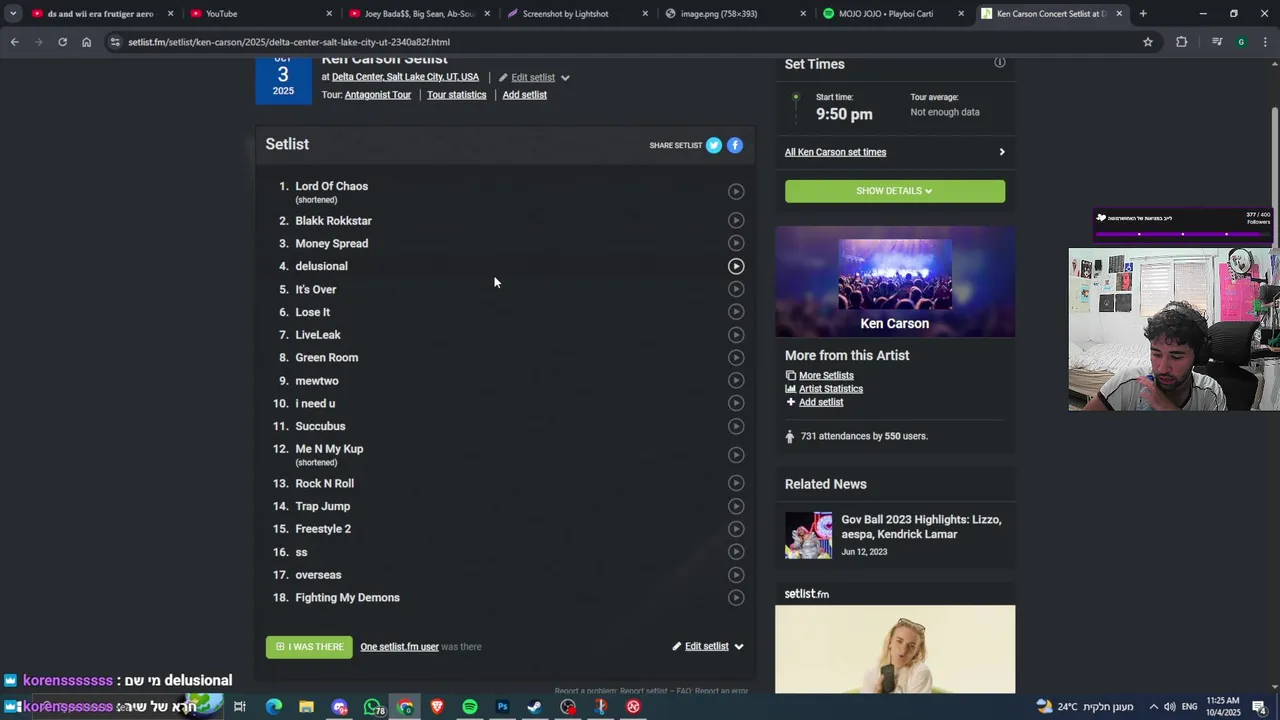
Task: Switch to the Joey Bada$$, Big Sean tab
Action: click(418, 14)
